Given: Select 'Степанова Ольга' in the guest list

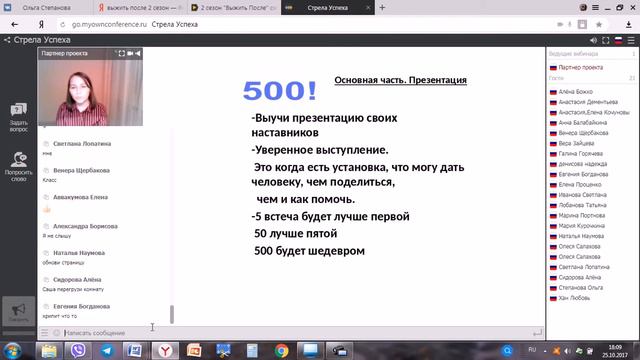Looking at the screenshot, I should 580,288.
